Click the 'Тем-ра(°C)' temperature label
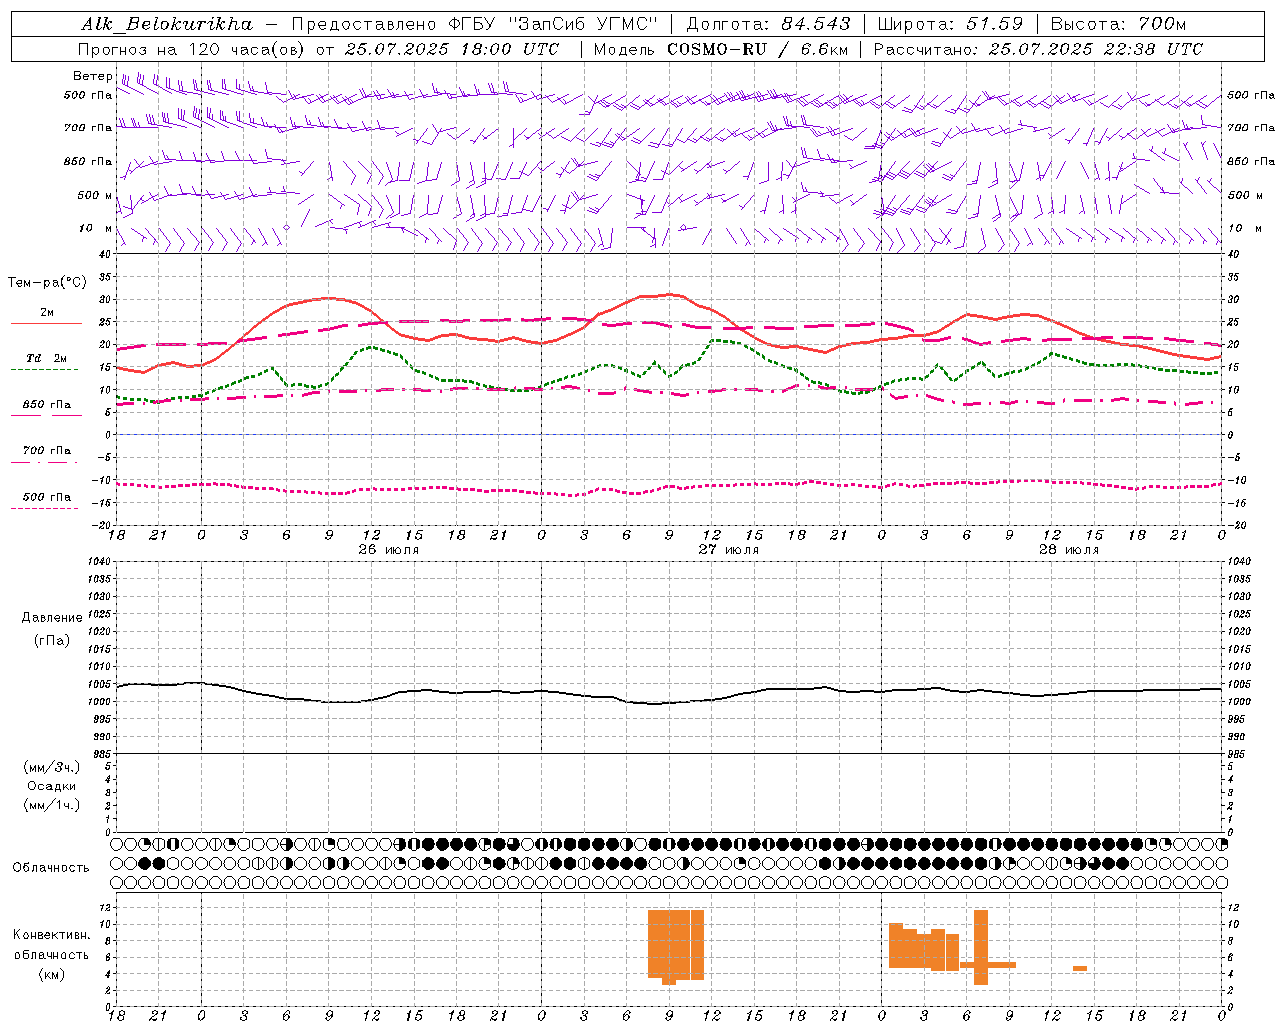 (46, 283)
